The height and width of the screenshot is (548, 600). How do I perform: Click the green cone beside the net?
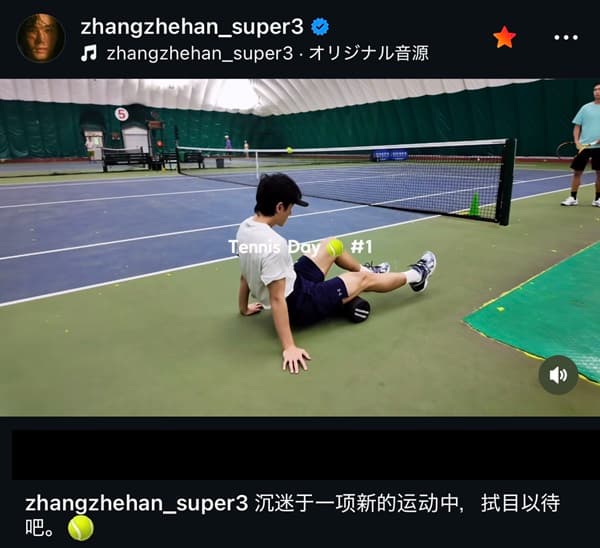pyautogui.click(x=475, y=204)
